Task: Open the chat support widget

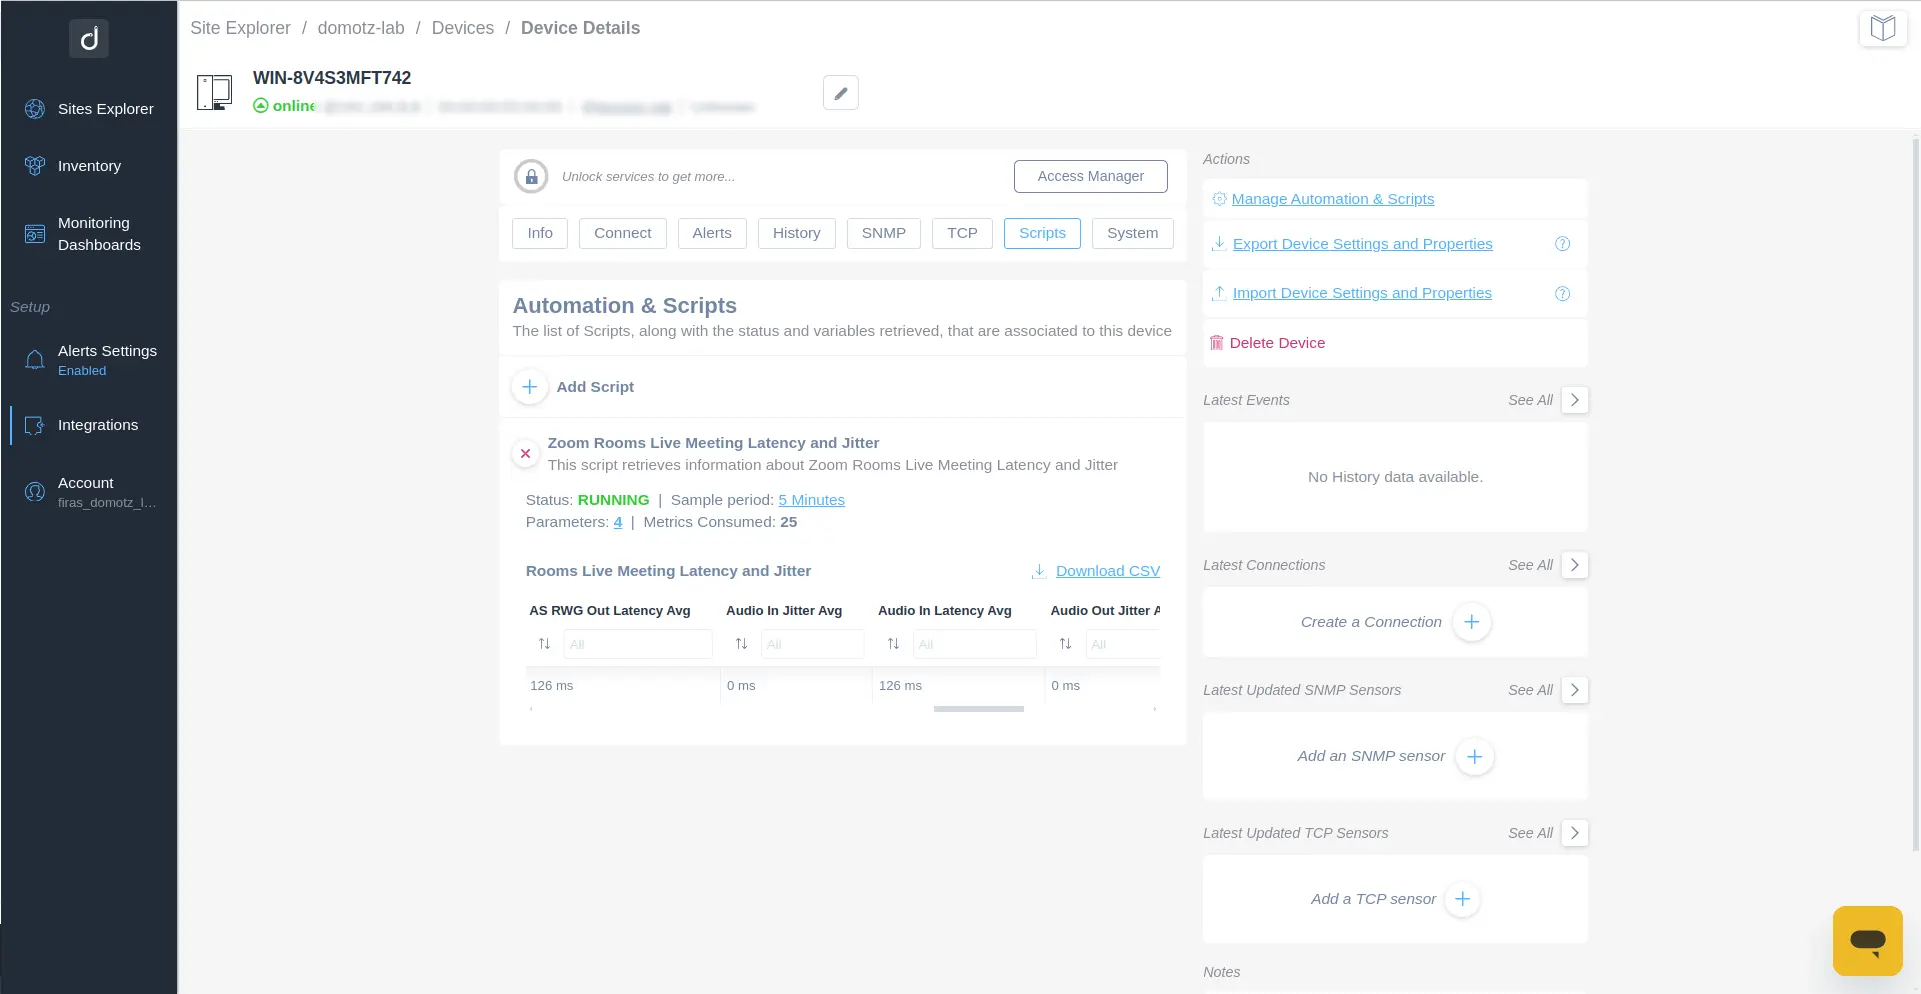Action: point(1866,940)
